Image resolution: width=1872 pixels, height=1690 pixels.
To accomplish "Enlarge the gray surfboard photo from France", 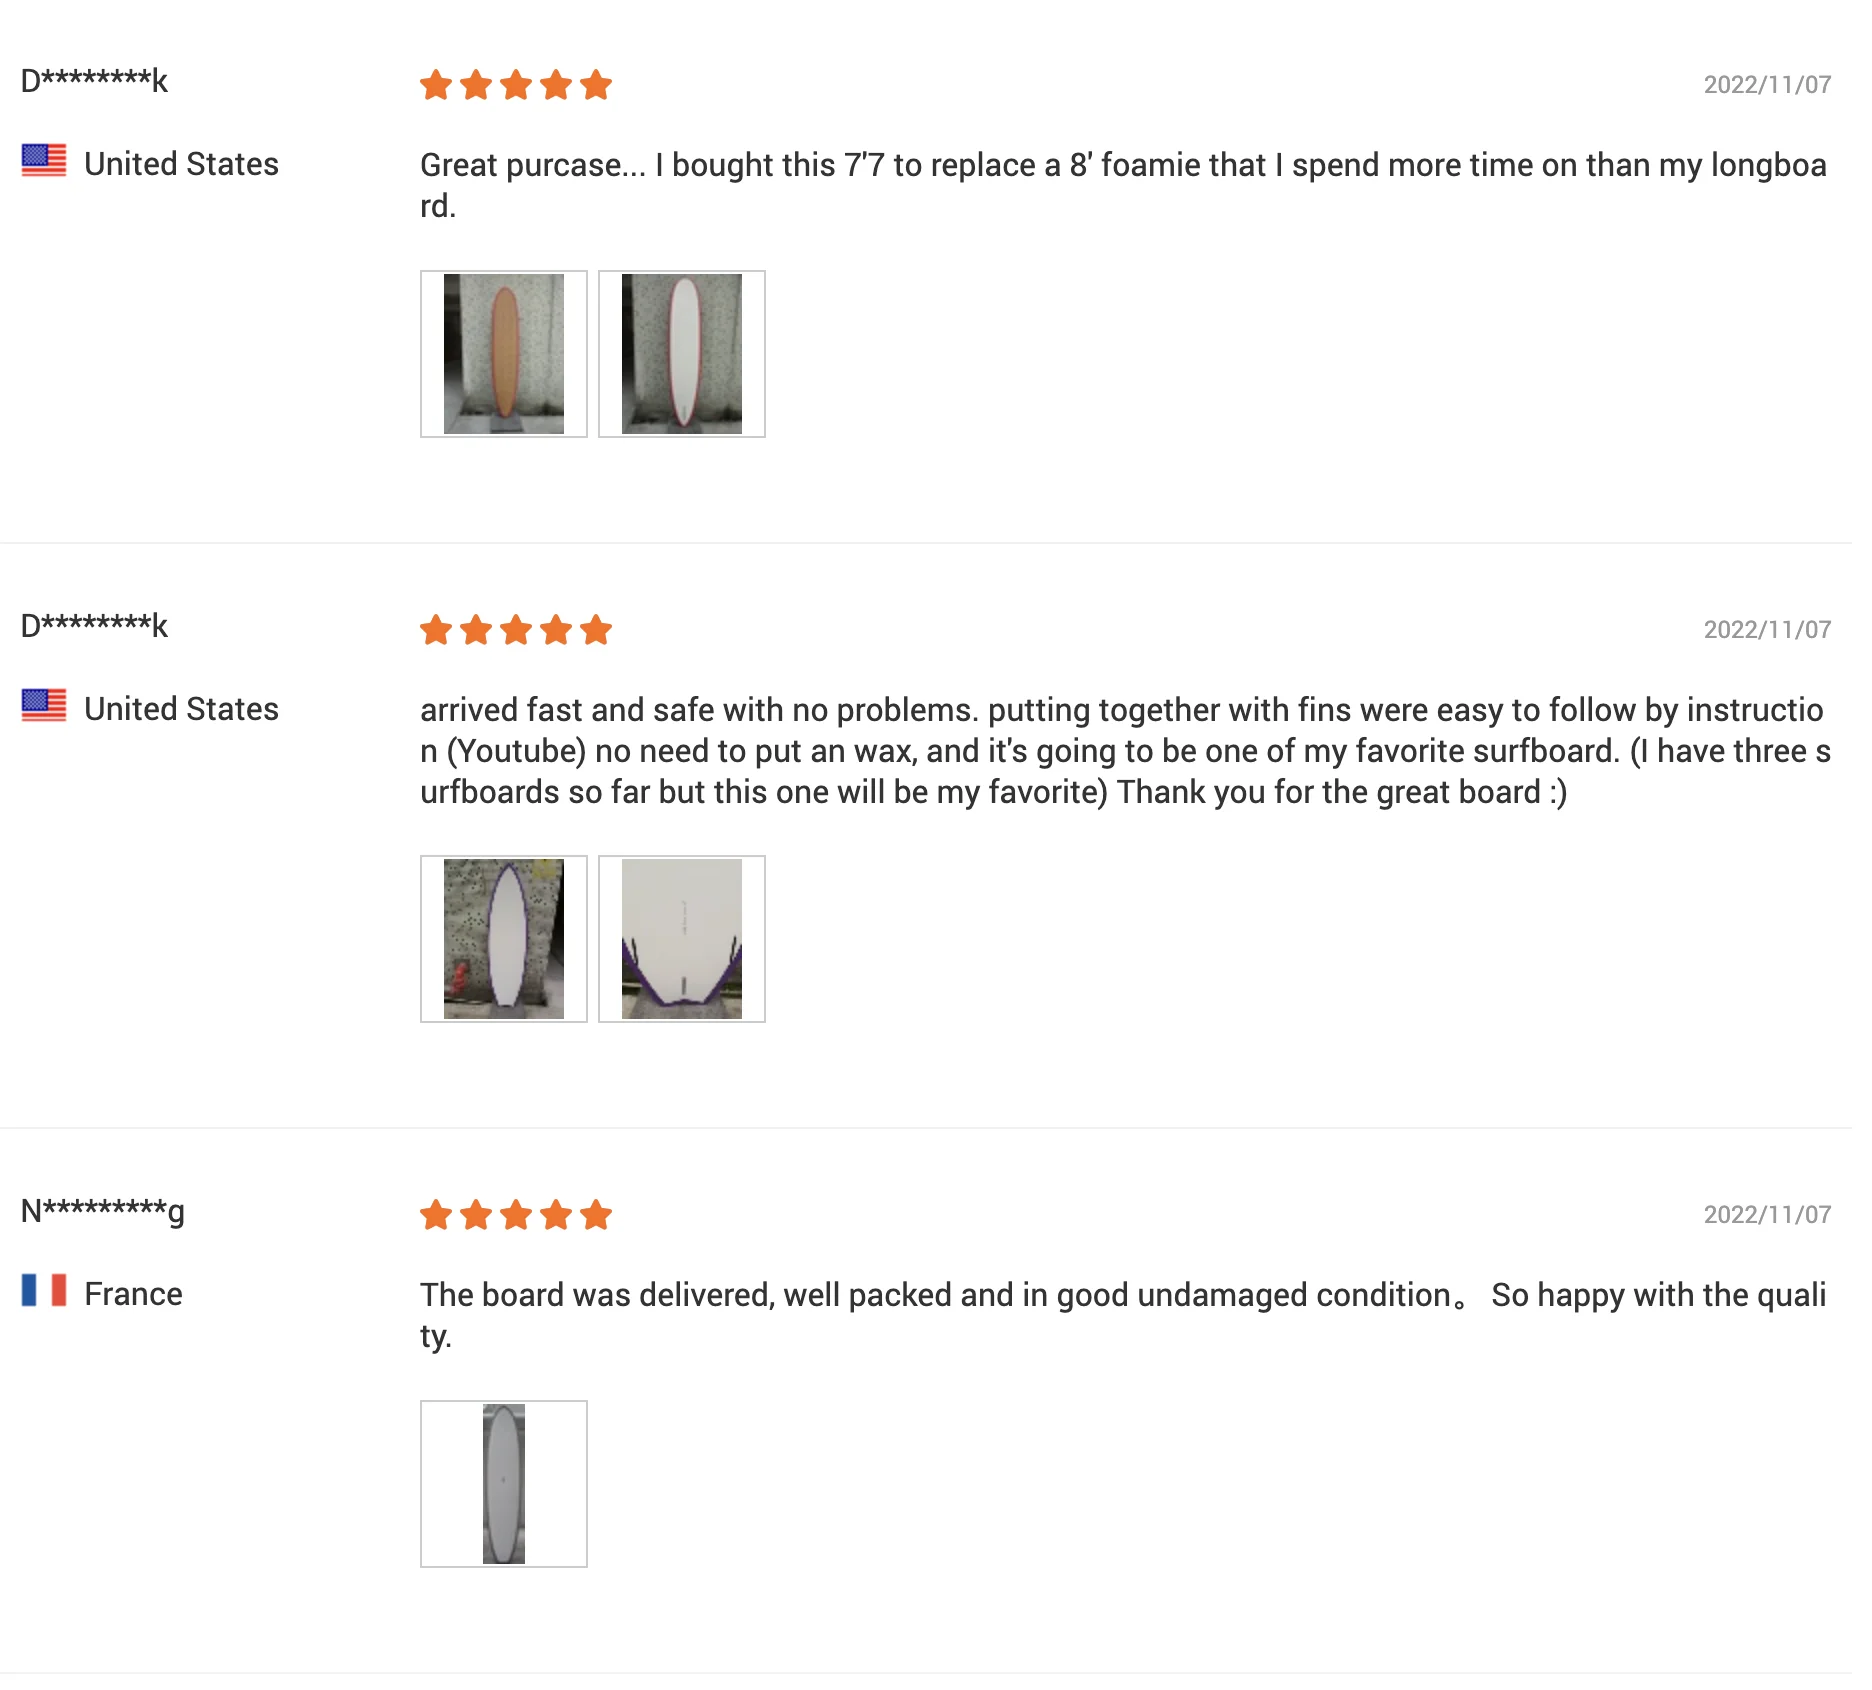I will pos(503,1484).
